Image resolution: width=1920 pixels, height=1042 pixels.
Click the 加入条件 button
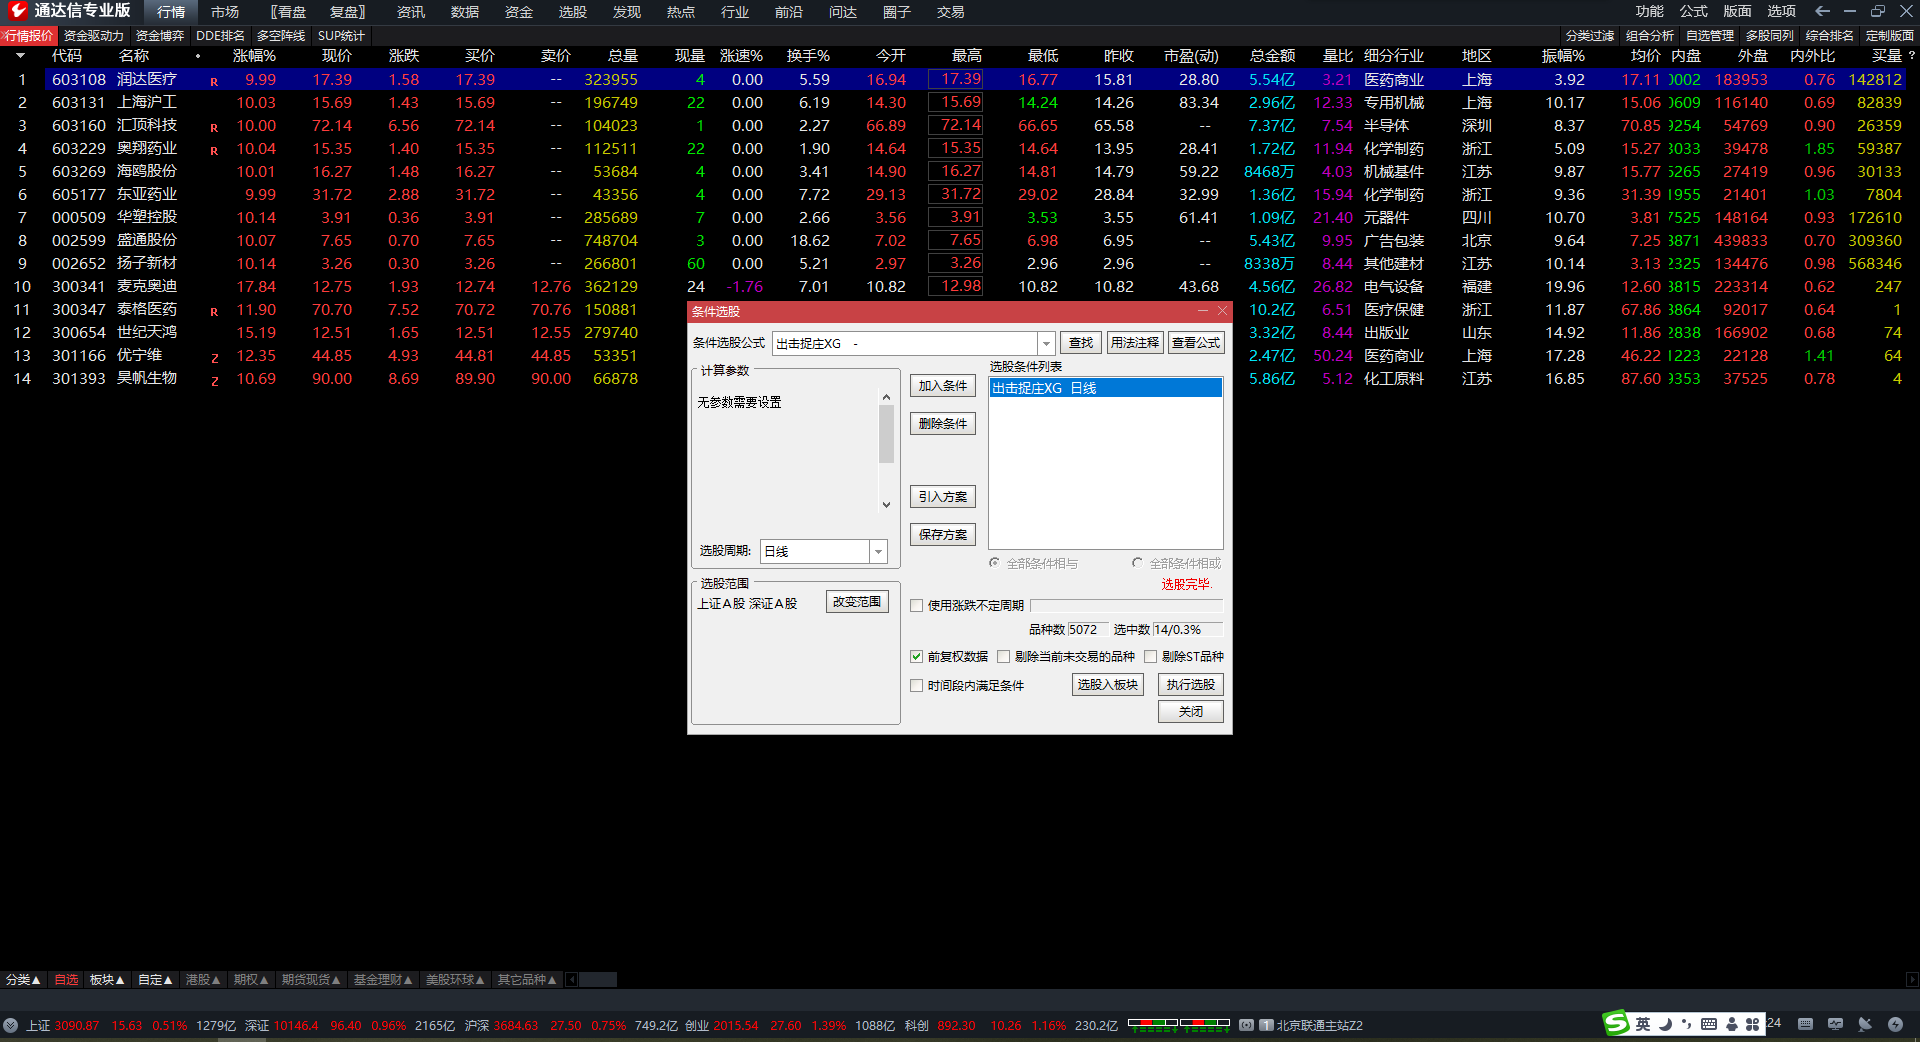pos(943,386)
